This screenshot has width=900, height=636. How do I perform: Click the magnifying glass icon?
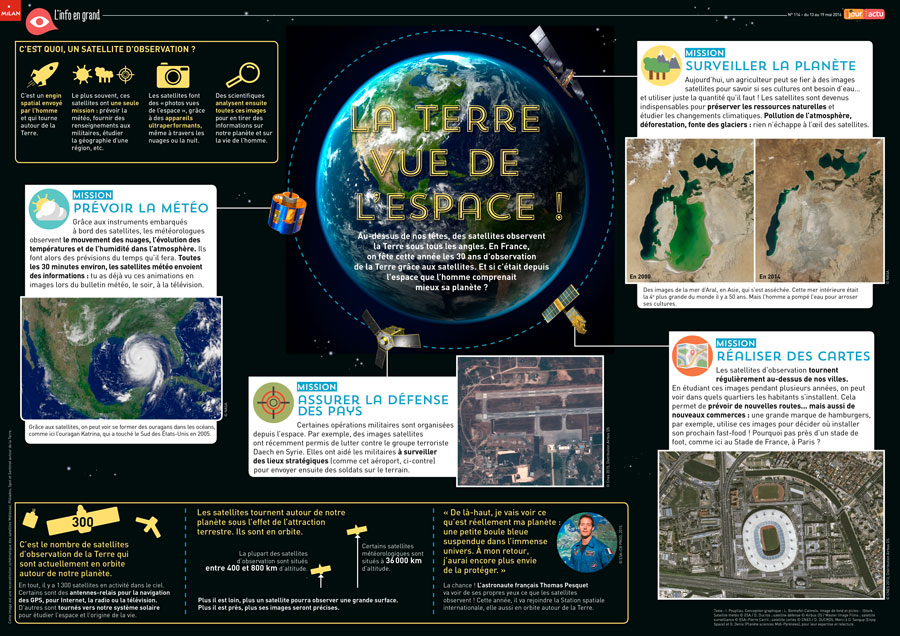click(243, 75)
